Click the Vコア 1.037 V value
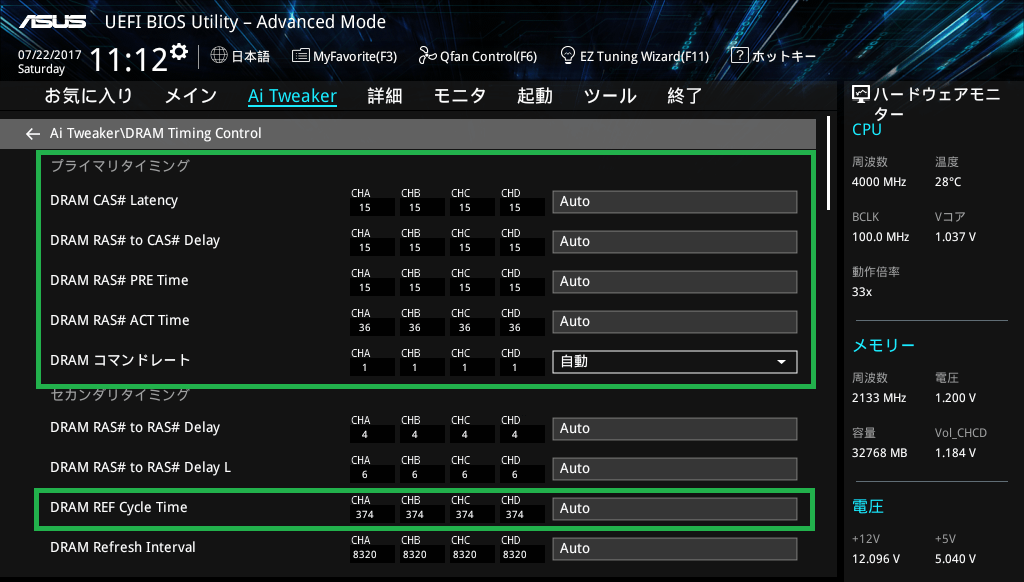This screenshot has width=1024, height=582. (x=955, y=237)
